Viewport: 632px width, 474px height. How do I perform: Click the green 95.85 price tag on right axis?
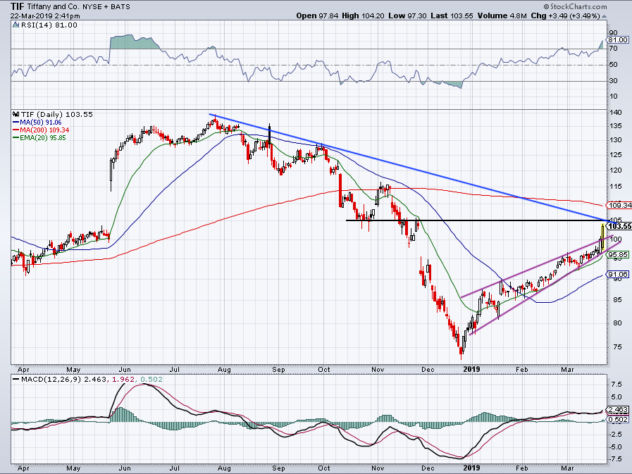(x=618, y=255)
